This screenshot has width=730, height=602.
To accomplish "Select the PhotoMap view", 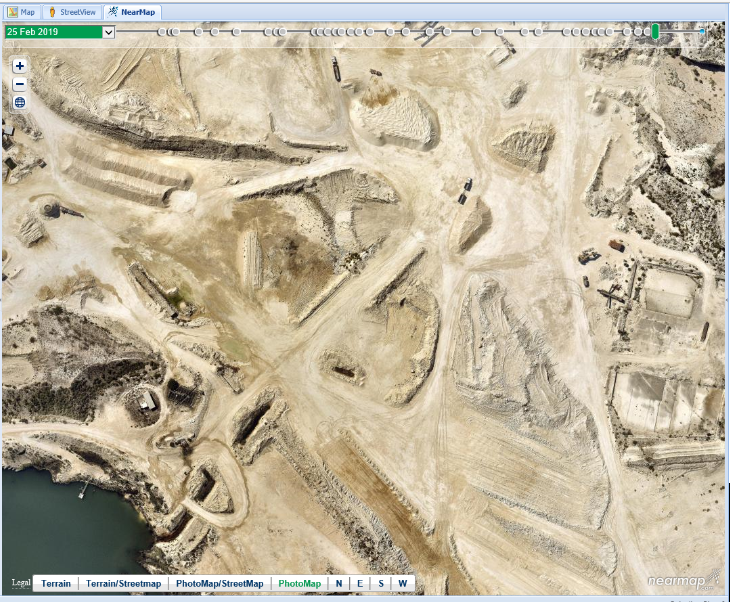I will tap(299, 583).
